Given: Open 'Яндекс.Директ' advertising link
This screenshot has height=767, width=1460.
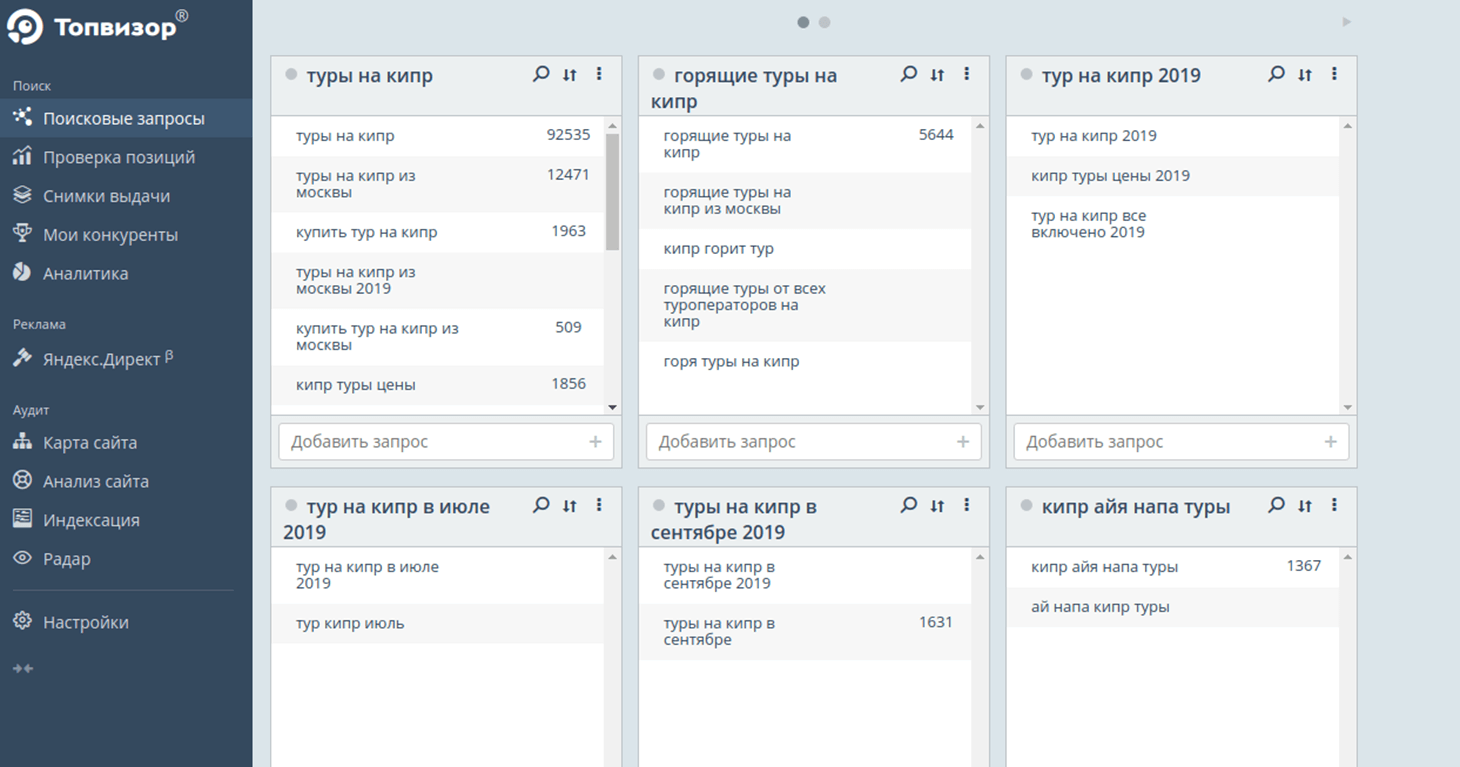Looking at the screenshot, I should (101, 359).
